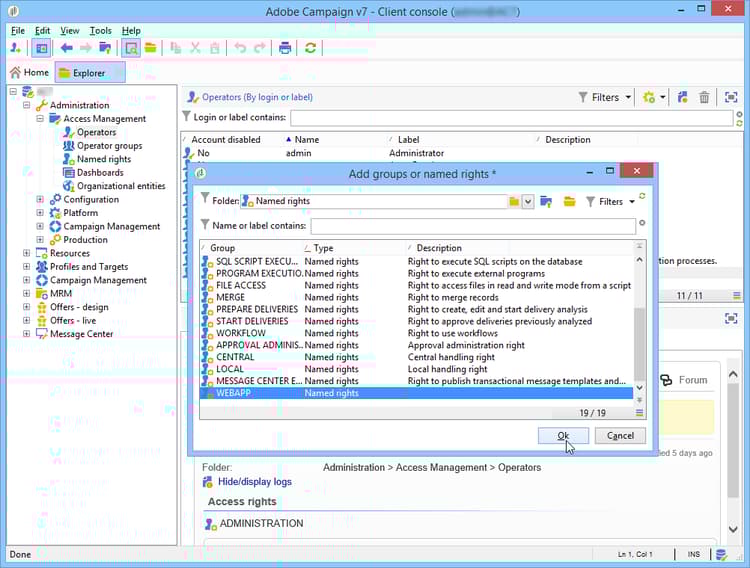Select the WORKFLOW named right row
The image size is (750, 568).
(x=417, y=333)
